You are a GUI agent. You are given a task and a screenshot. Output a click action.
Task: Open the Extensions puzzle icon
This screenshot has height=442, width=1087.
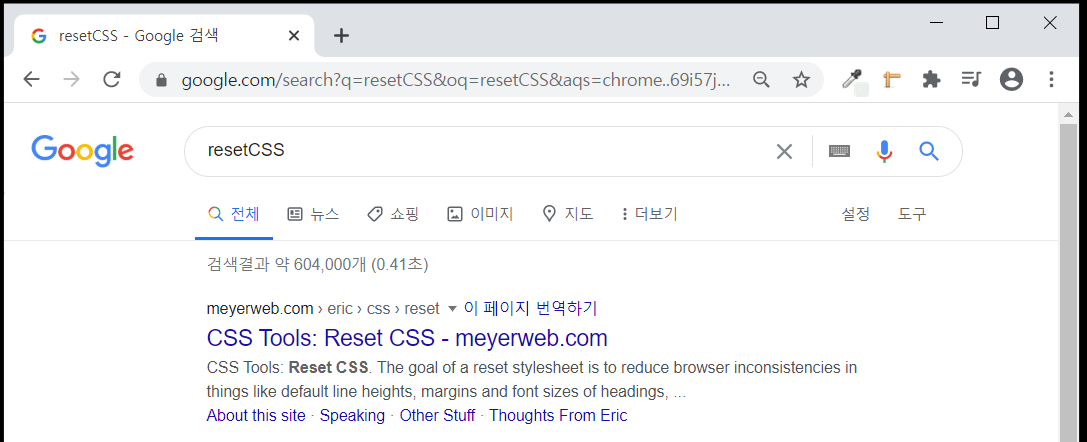click(x=931, y=80)
